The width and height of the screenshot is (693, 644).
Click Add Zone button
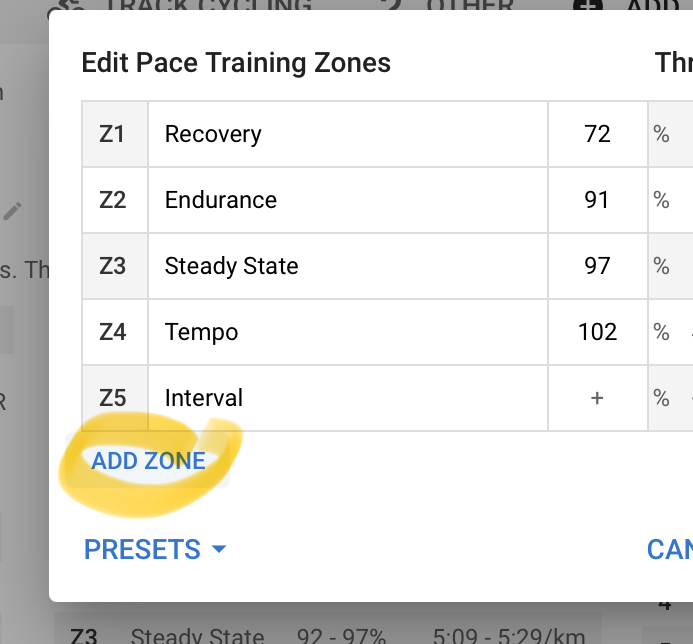(x=148, y=461)
